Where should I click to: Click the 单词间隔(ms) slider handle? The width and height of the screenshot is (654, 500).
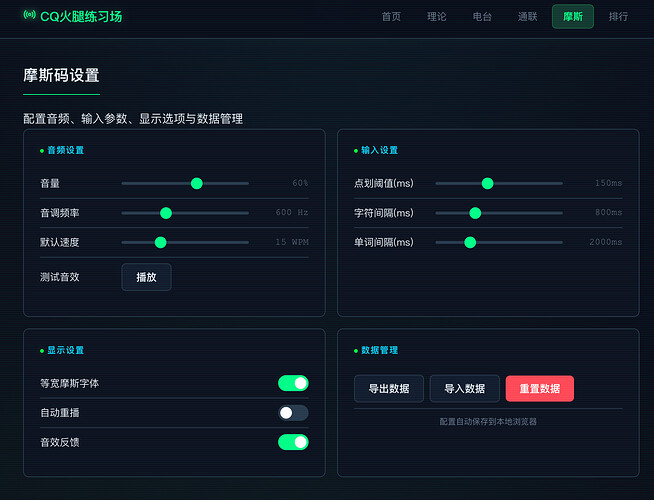pyautogui.click(x=470, y=242)
